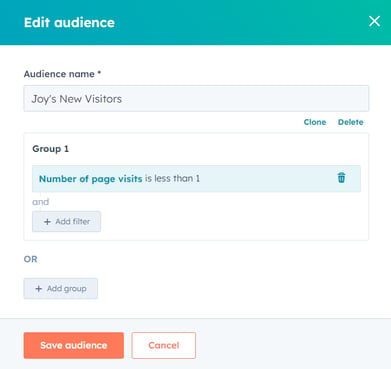Open the Number of page visits filter
Image resolution: width=391 pixels, height=369 pixels.
(x=91, y=179)
